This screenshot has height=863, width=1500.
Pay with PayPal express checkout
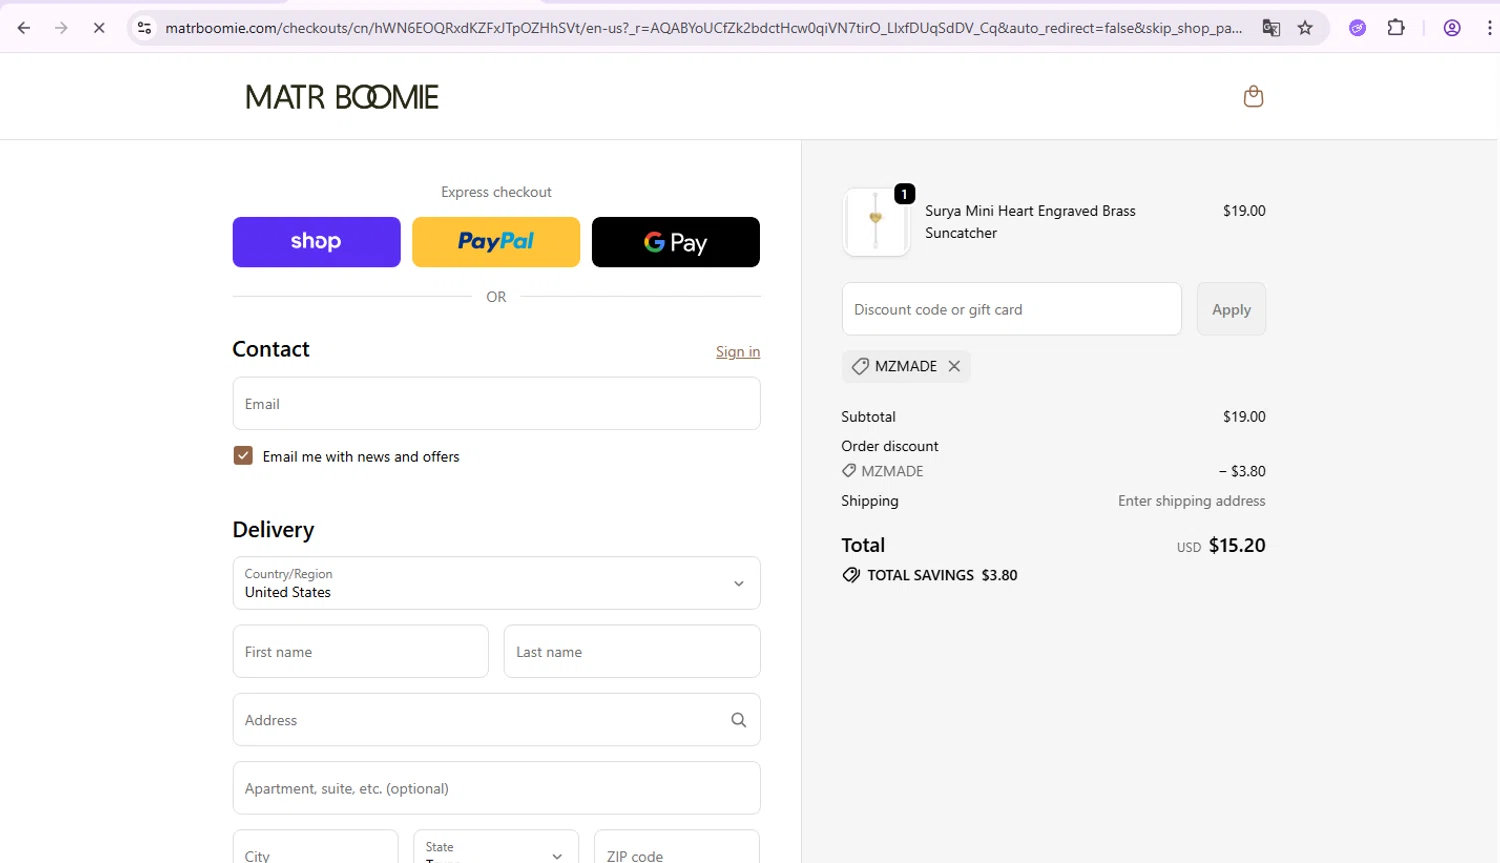pyautogui.click(x=496, y=242)
